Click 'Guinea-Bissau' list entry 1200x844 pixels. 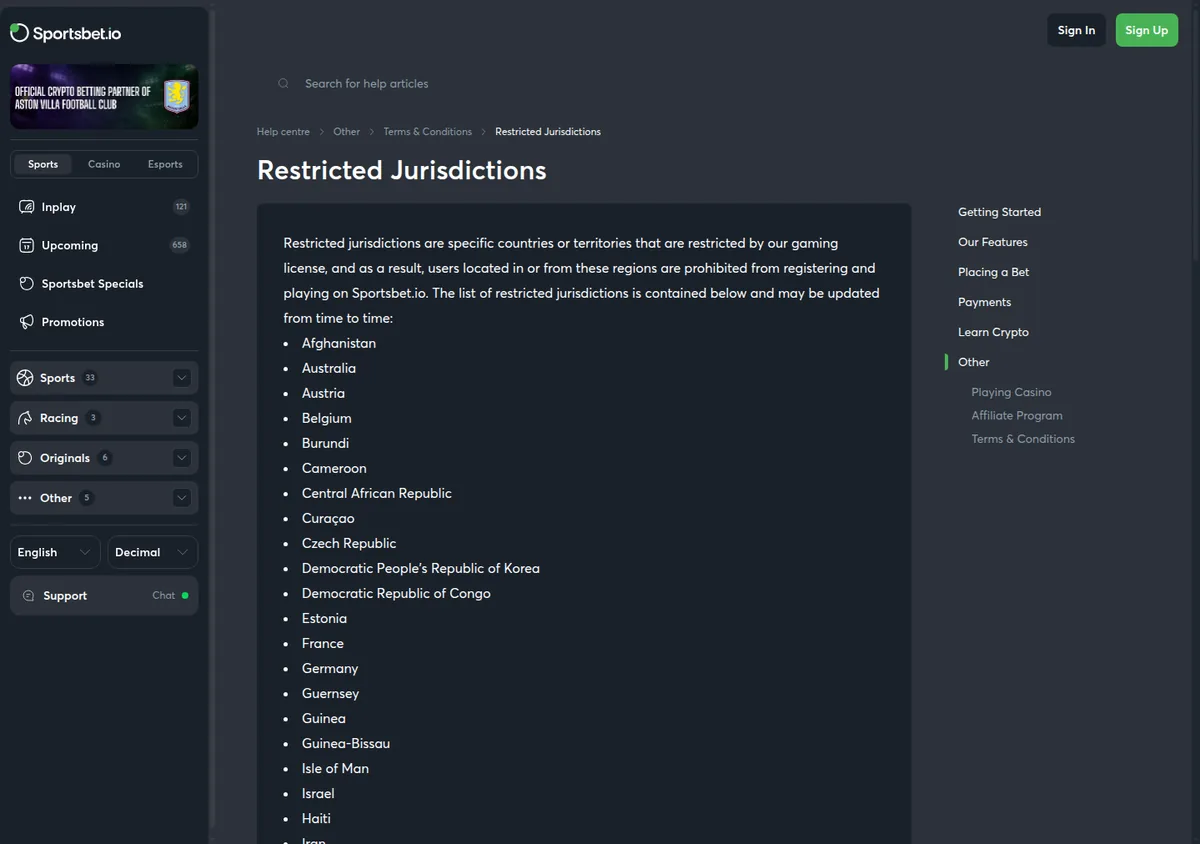(346, 743)
